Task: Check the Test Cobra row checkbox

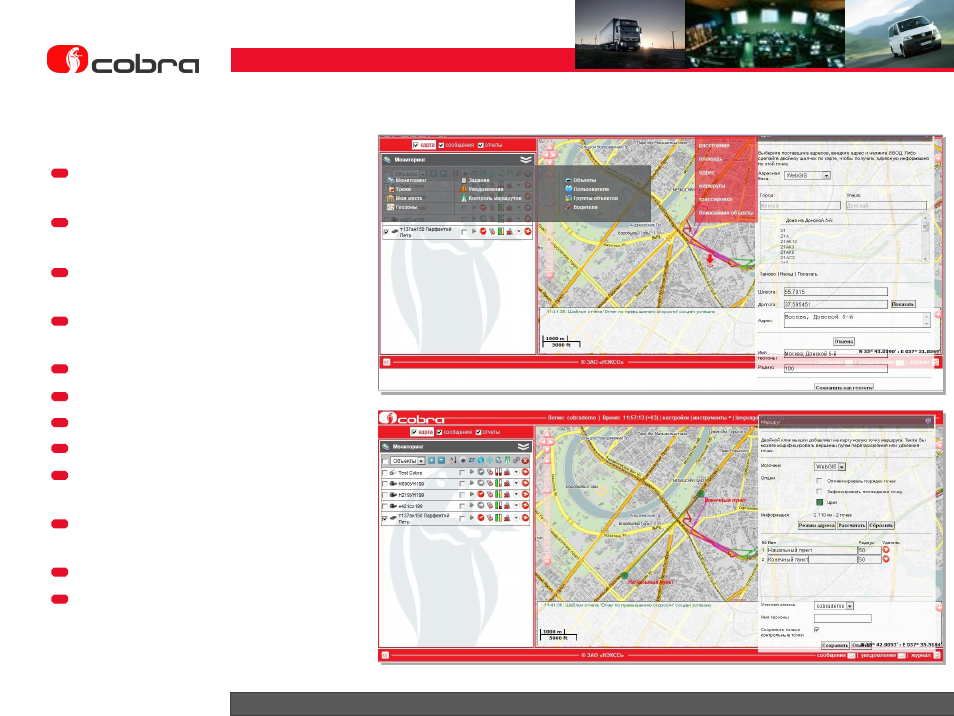Action: tap(385, 473)
